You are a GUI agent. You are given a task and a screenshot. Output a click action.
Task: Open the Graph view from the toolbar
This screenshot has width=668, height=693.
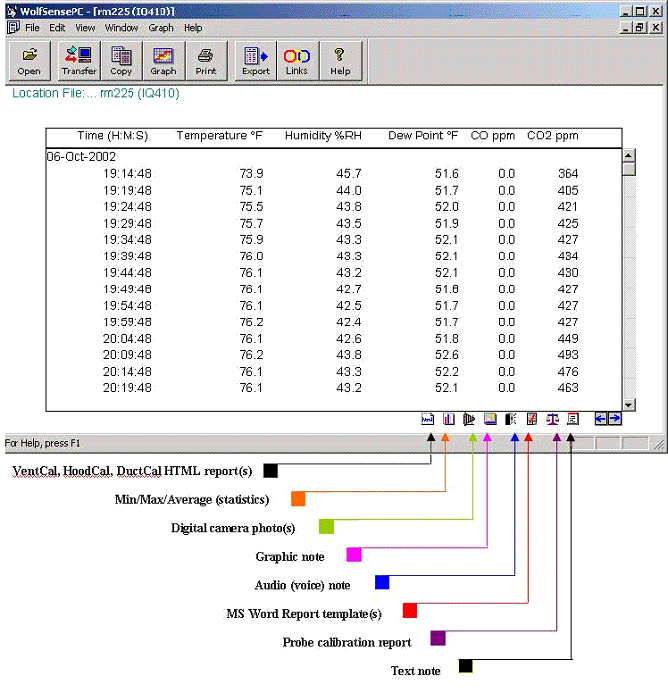tap(164, 61)
